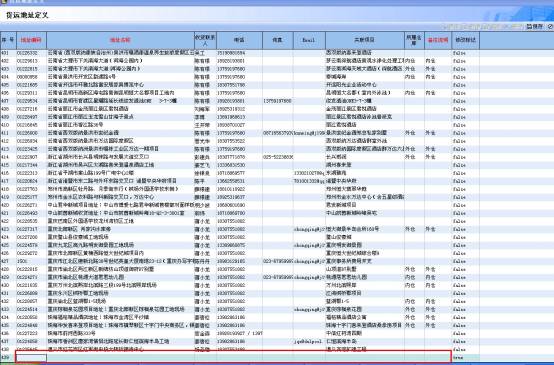Click the empty address code cell in row 439
554x365 pixels.
click(31, 358)
